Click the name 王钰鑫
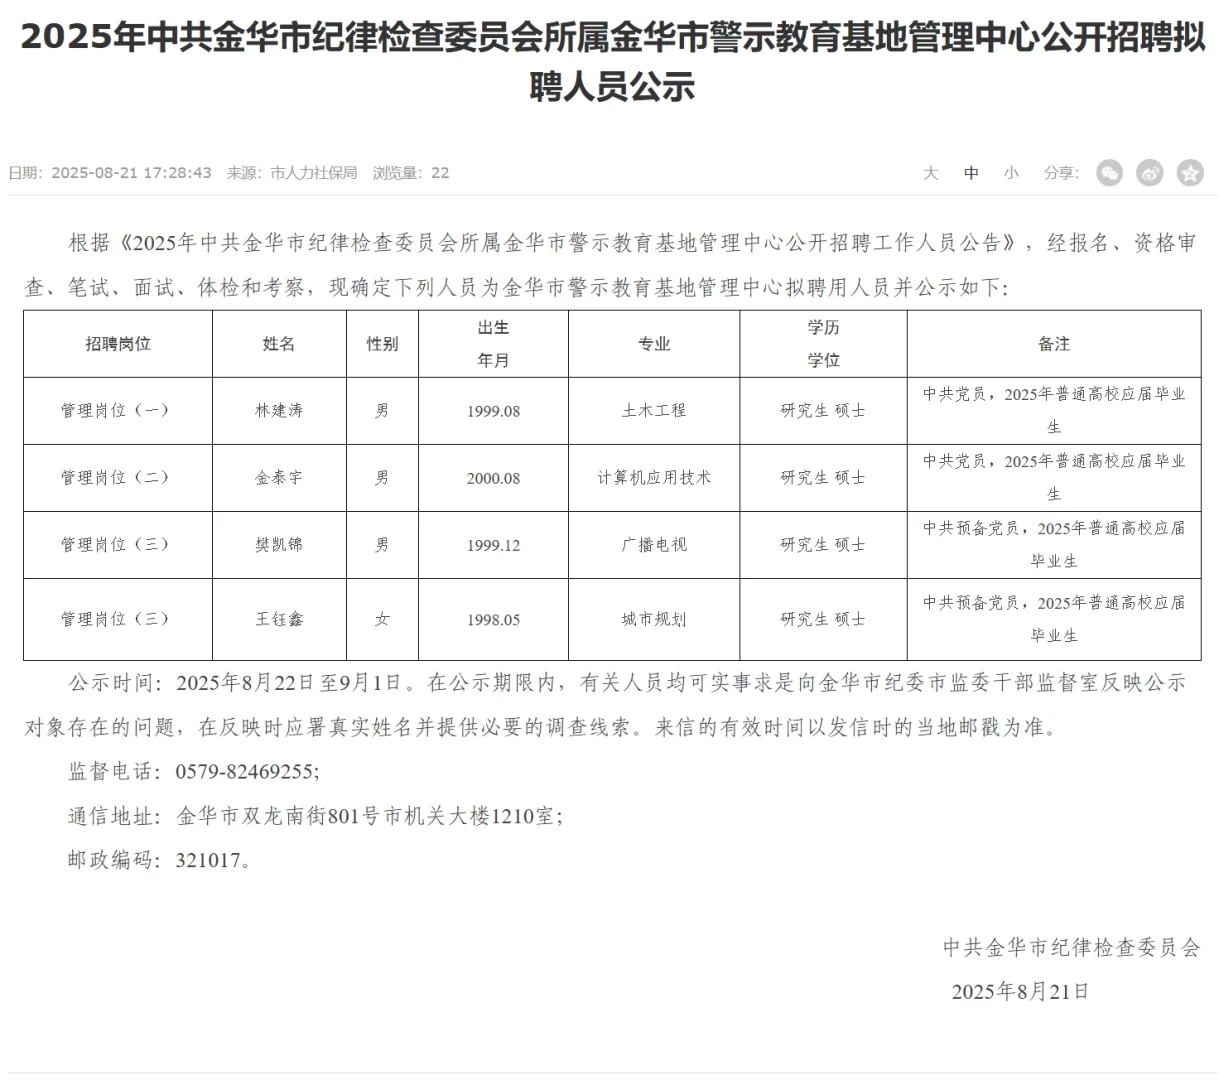1219x1080 pixels. tap(279, 620)
